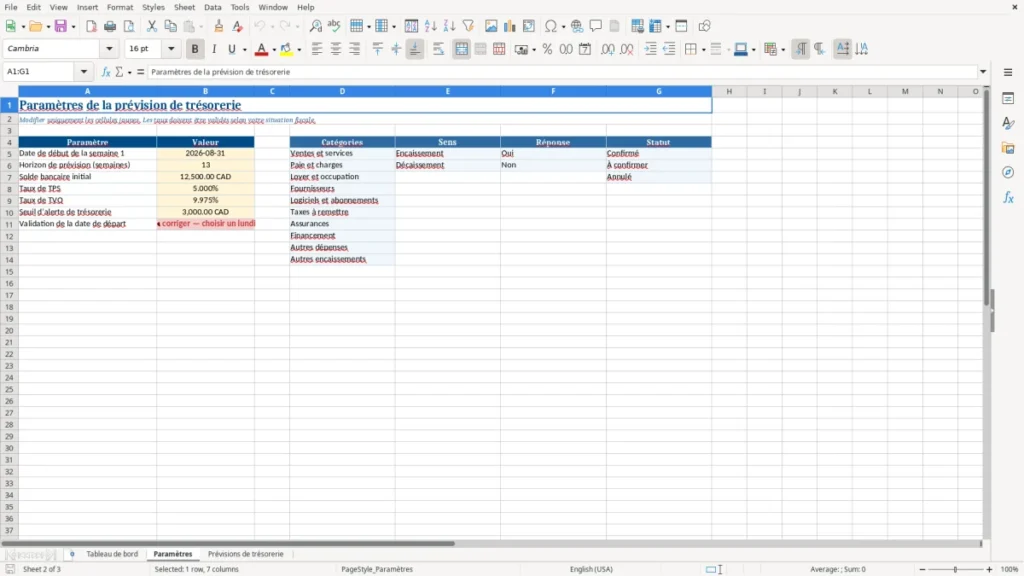The image size is (1024, 576).
Task: Open the Styles menu
Action: (x=153, y=7)
